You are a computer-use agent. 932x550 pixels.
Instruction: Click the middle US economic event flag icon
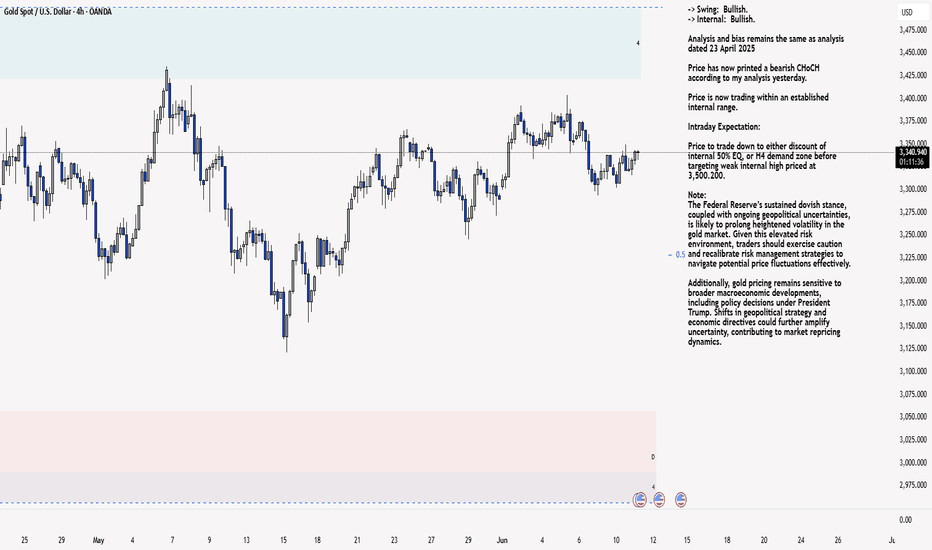[x=659, y=500]
